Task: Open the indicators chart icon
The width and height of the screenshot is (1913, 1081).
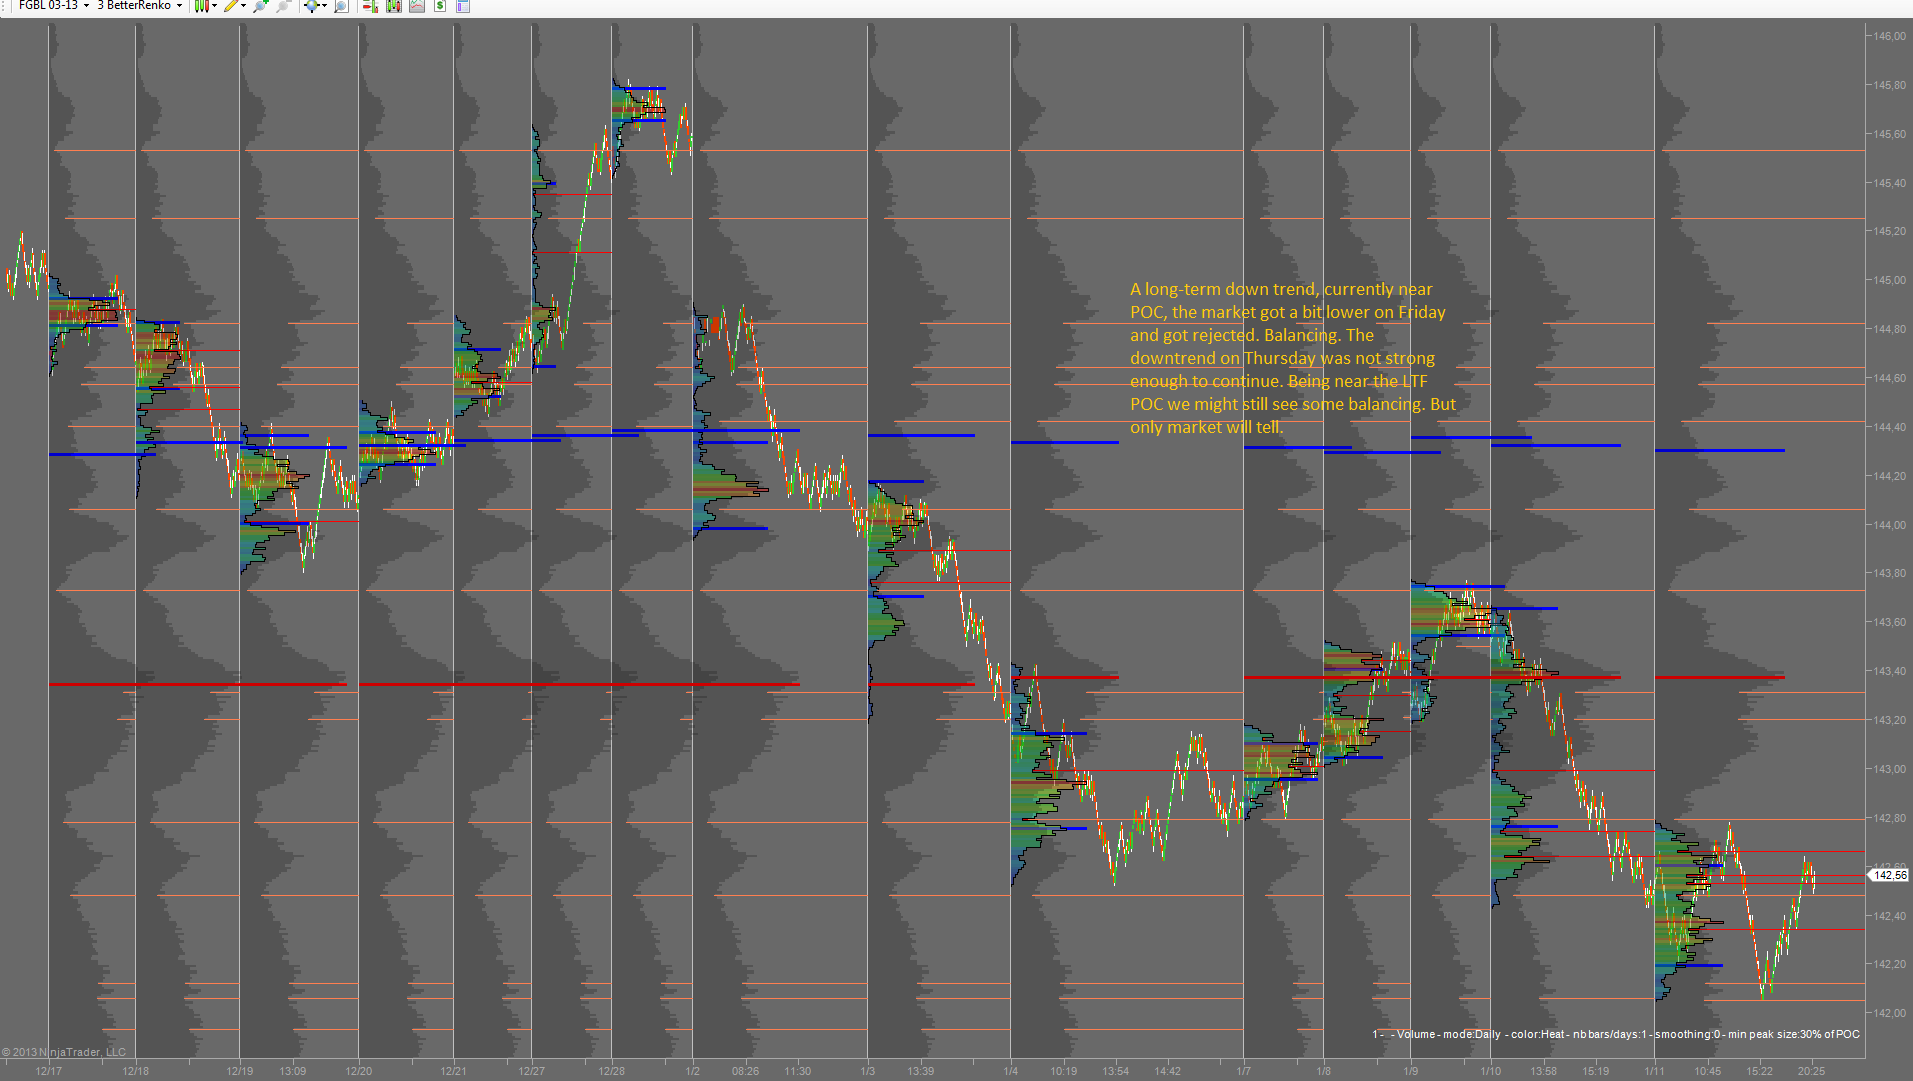Action: [x=417, y=6]
